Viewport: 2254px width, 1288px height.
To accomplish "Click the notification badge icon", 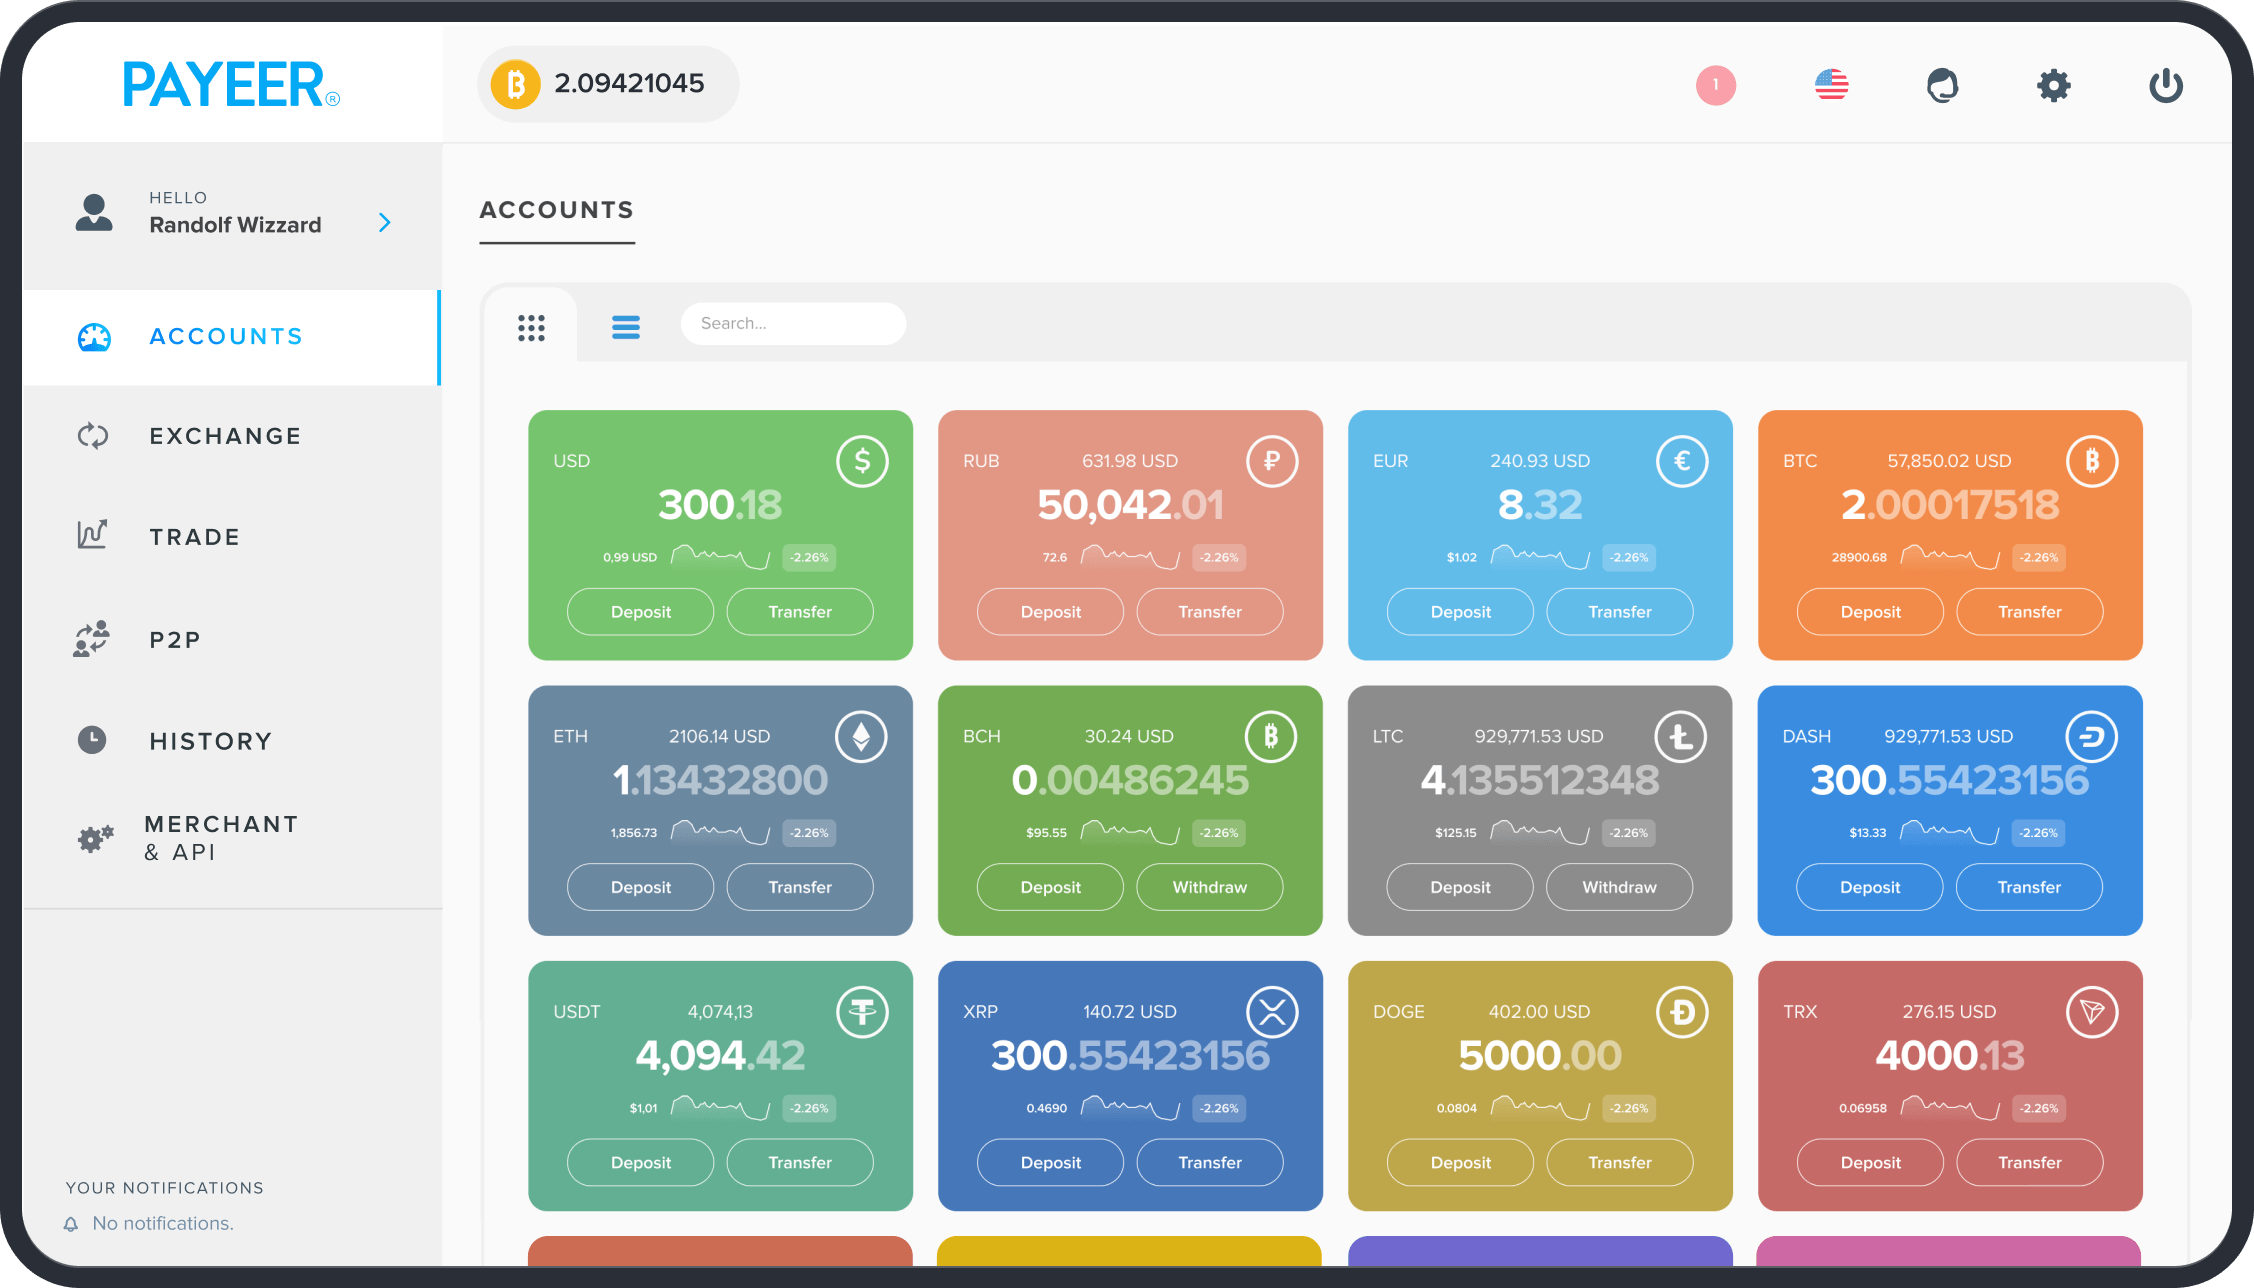I will (x=1715, y=85).
